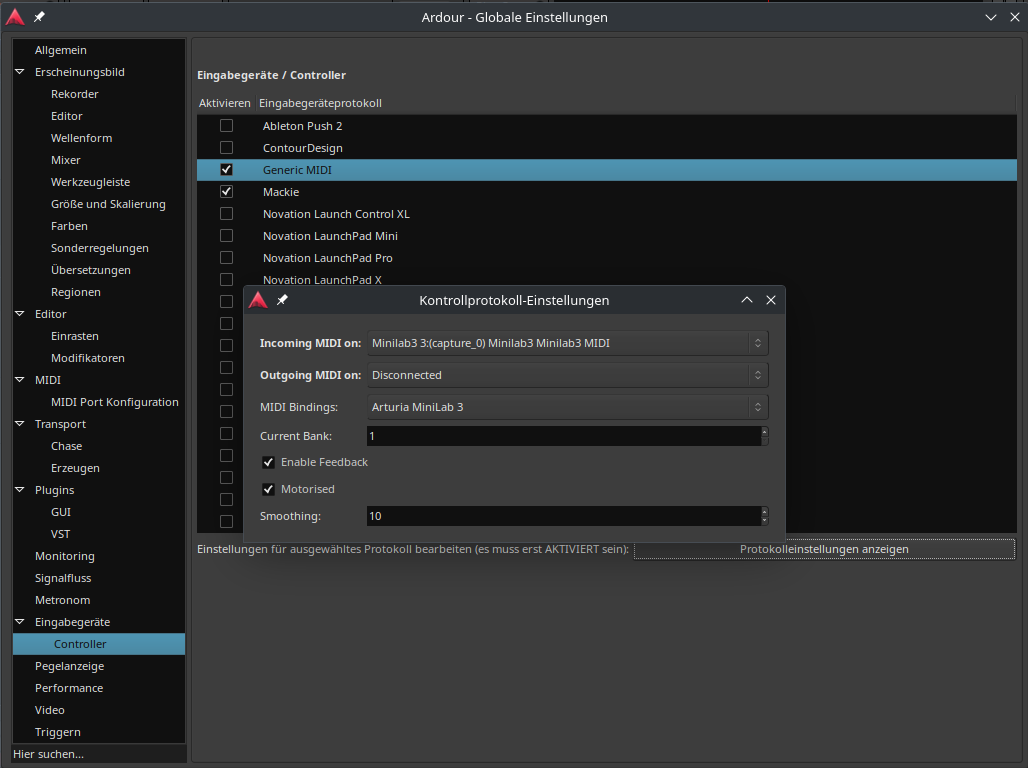Collapse the MIDI tree section

(20, 380)
